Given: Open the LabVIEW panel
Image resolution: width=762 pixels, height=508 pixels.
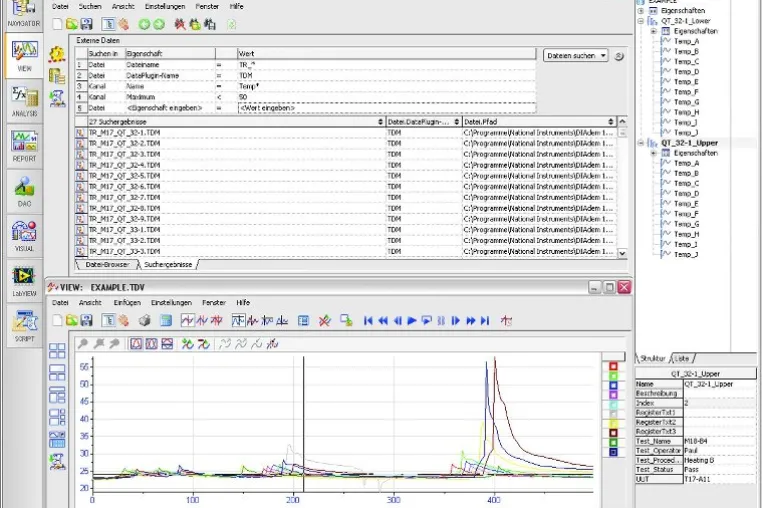Looking at the screenshot, I should point(24,281).
